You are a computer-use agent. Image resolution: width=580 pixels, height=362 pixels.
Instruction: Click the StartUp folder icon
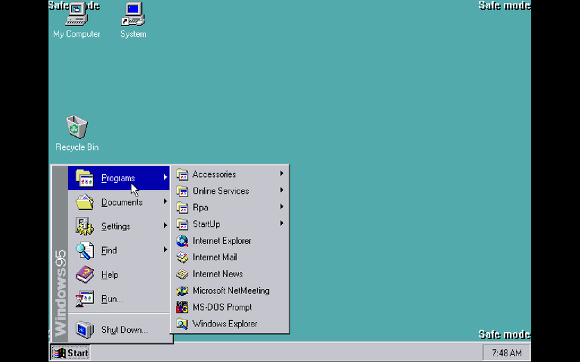click(182, 224)
